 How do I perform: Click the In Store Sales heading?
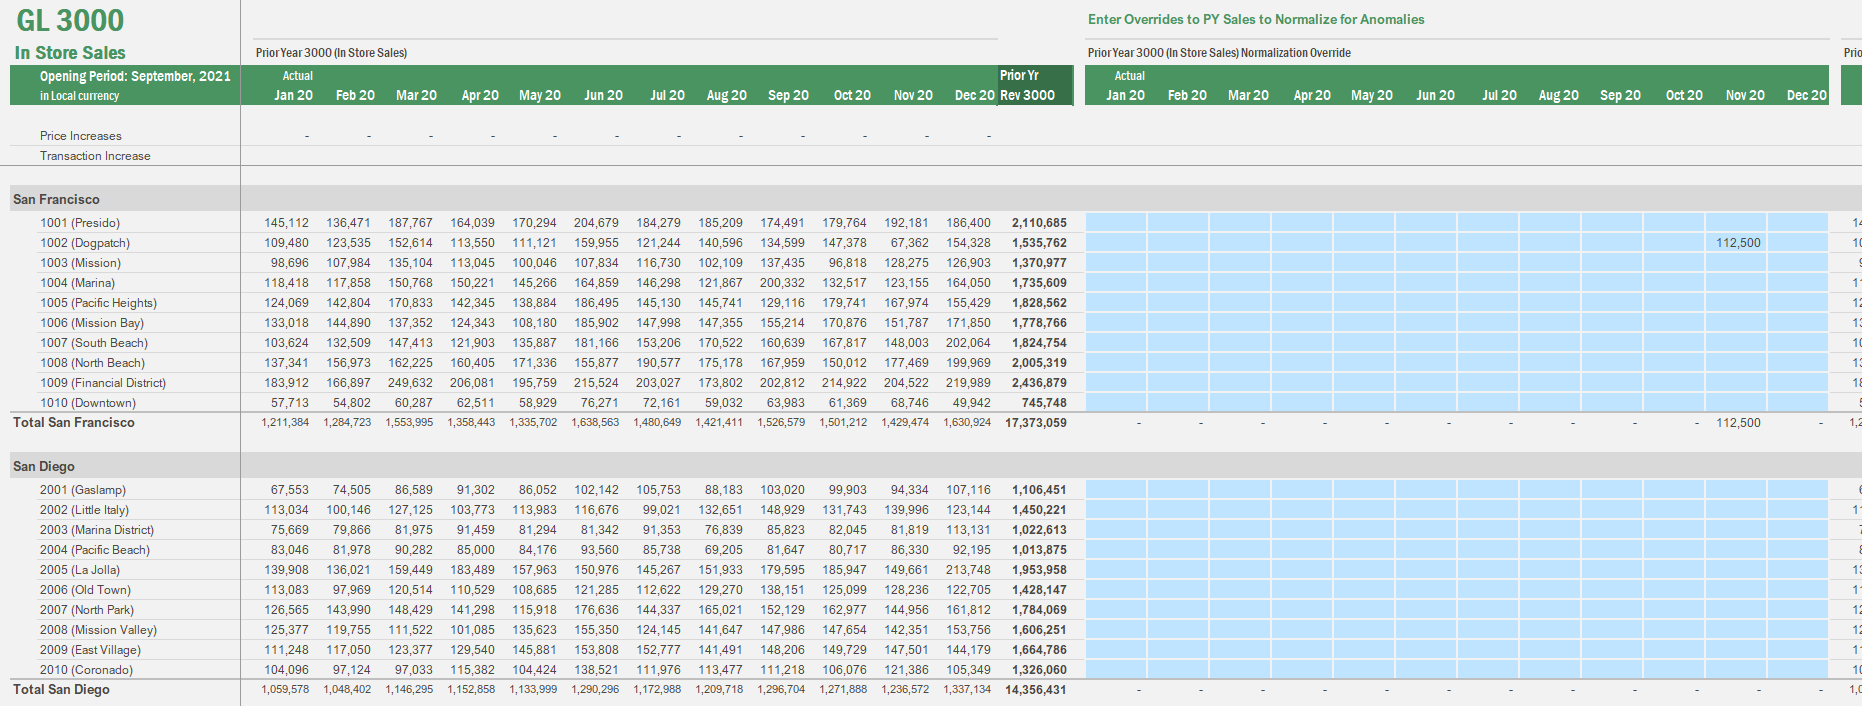tap(70, 53)
